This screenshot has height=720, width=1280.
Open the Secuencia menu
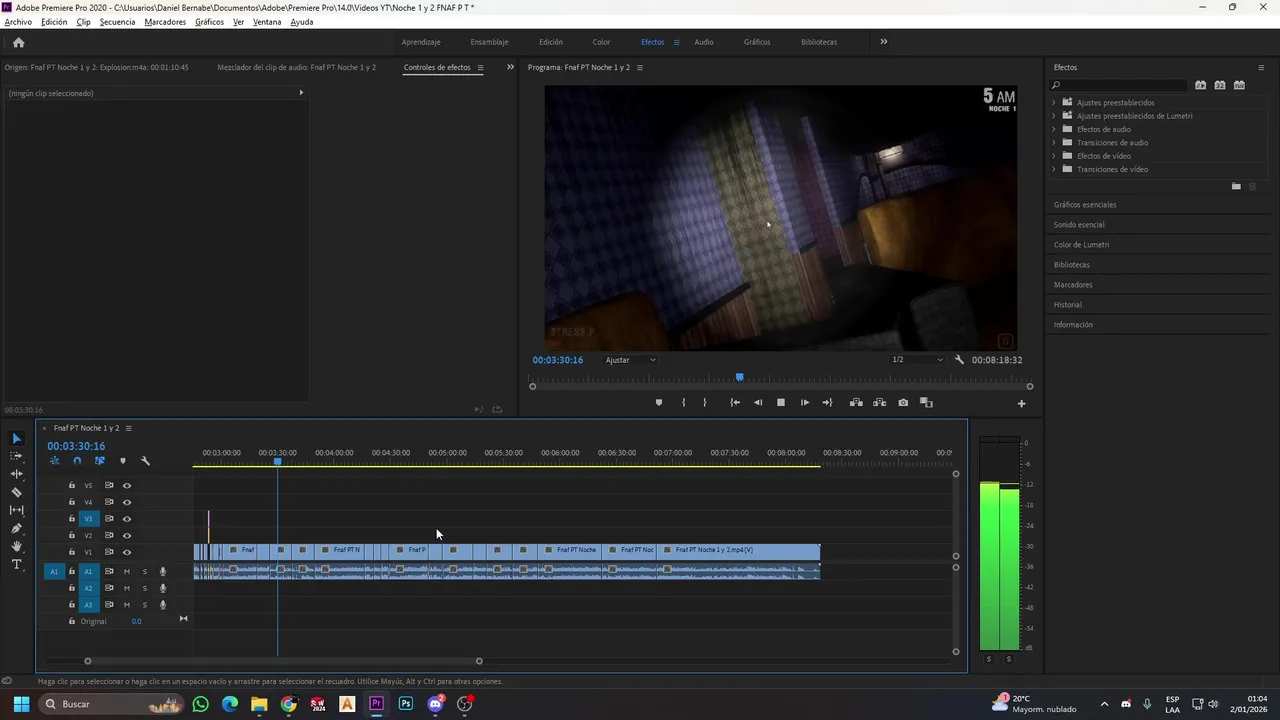point(118,22)
